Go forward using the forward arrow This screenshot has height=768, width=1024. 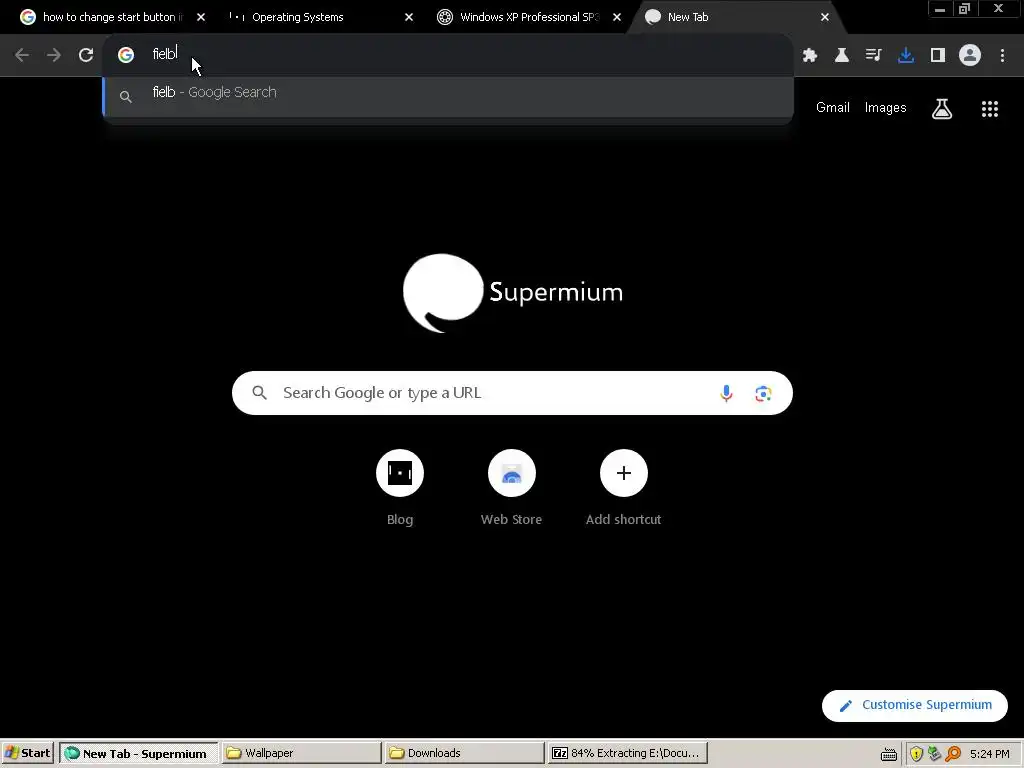point(54,55)
